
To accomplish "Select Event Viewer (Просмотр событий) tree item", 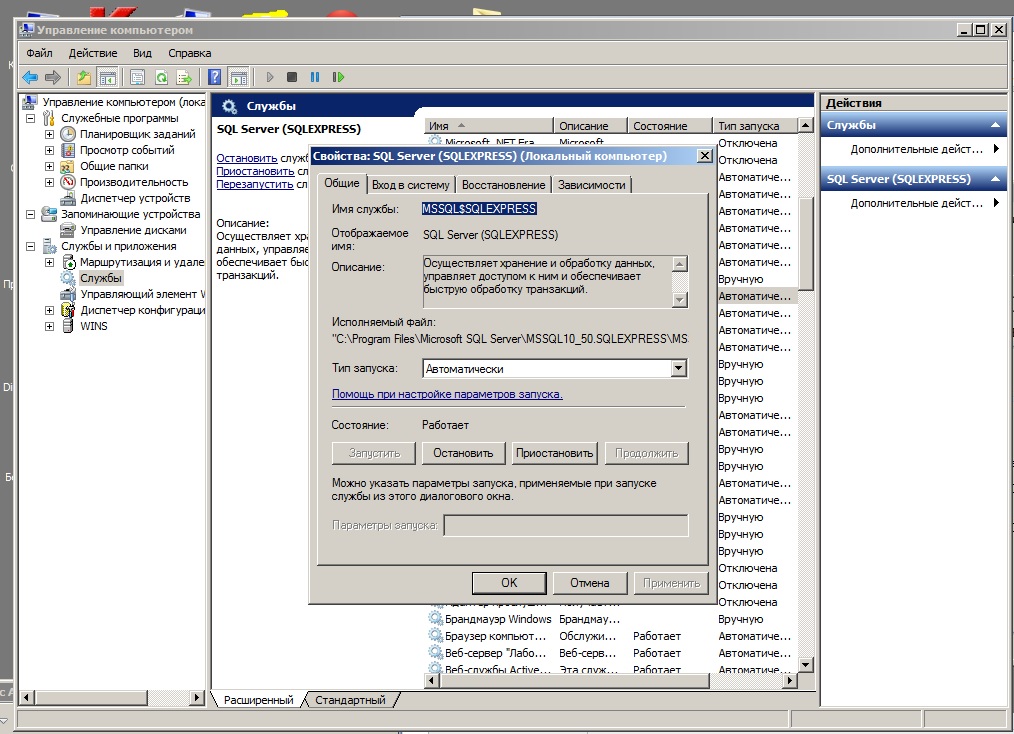I will (x=127, y=150).
